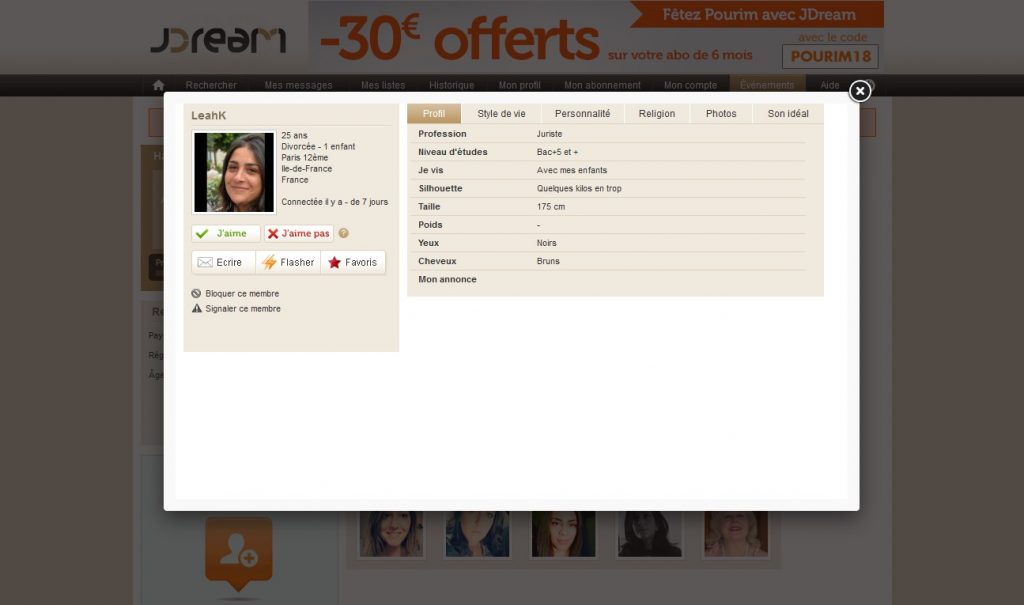Click the J'aime green checkmark button

(226, 233)
